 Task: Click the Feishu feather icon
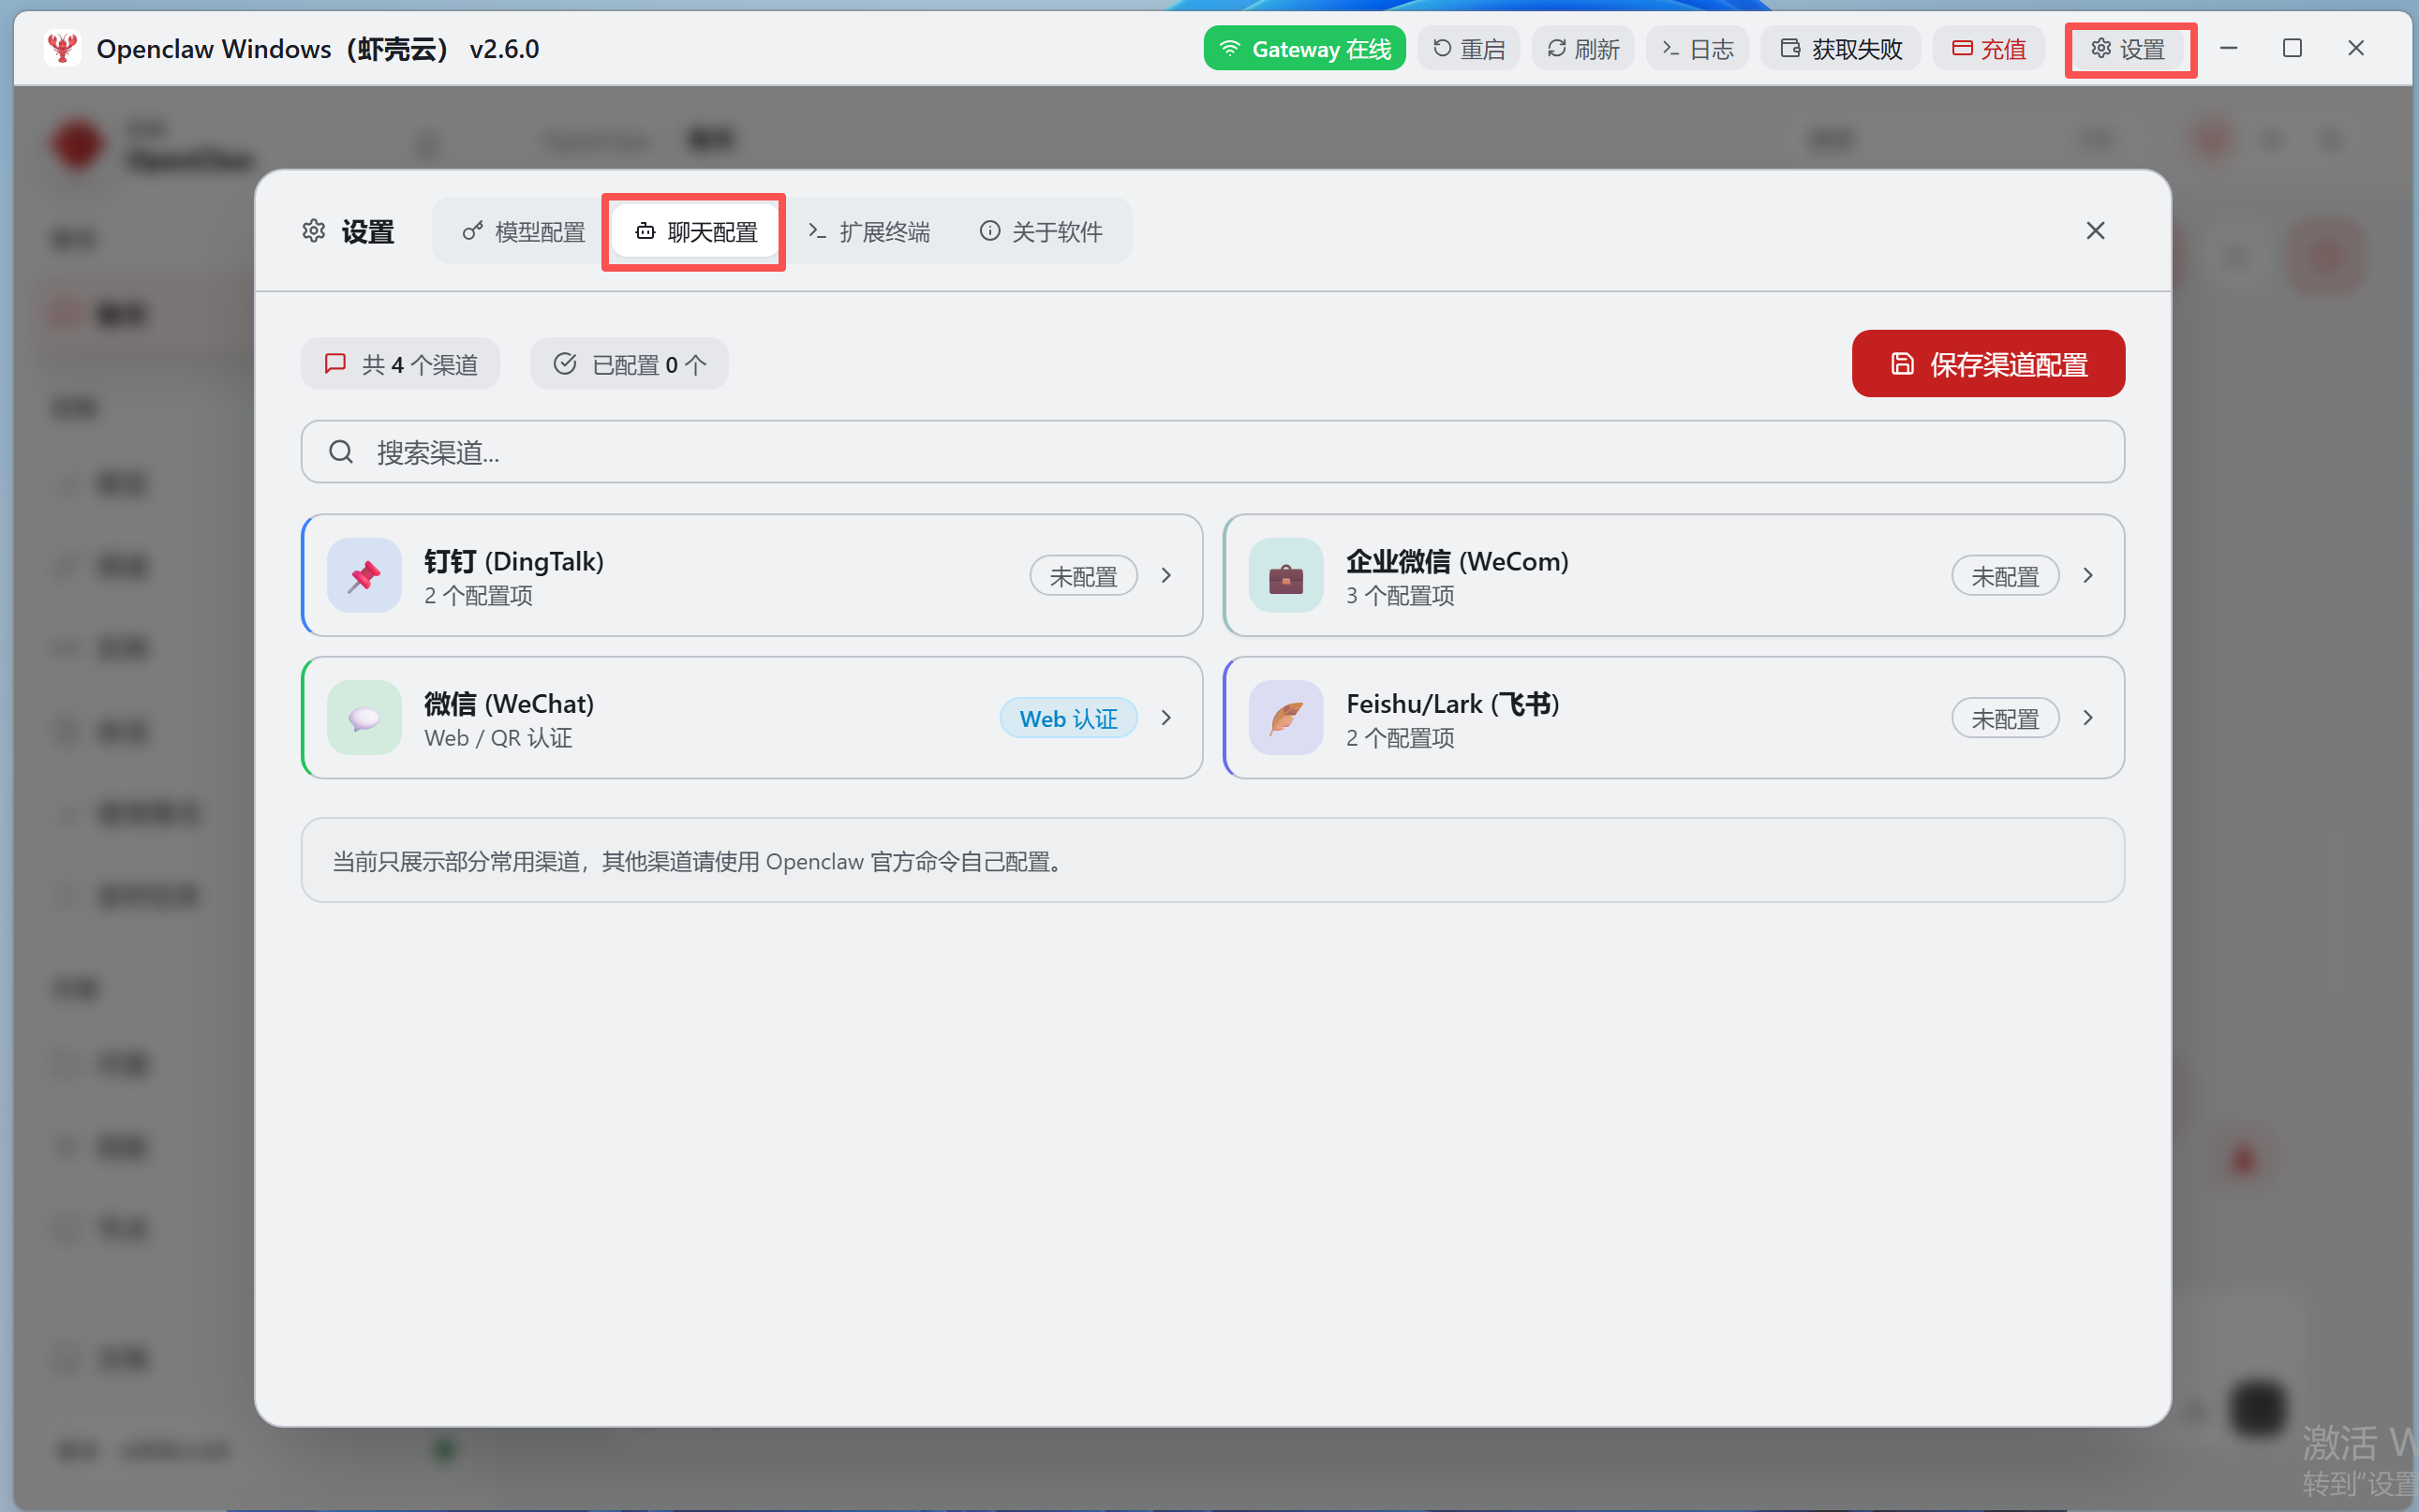click(x=1285, y=718)
